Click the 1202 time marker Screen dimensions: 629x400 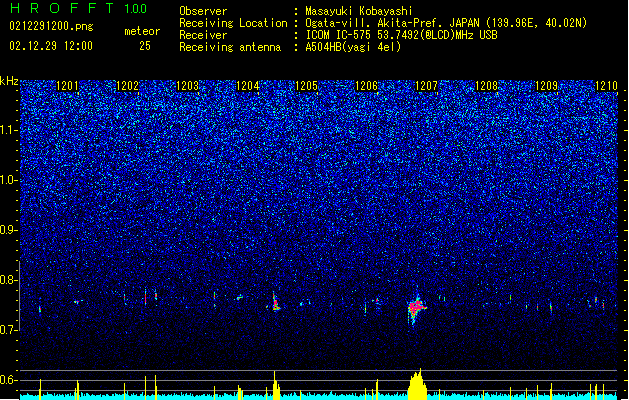[127, 86]
